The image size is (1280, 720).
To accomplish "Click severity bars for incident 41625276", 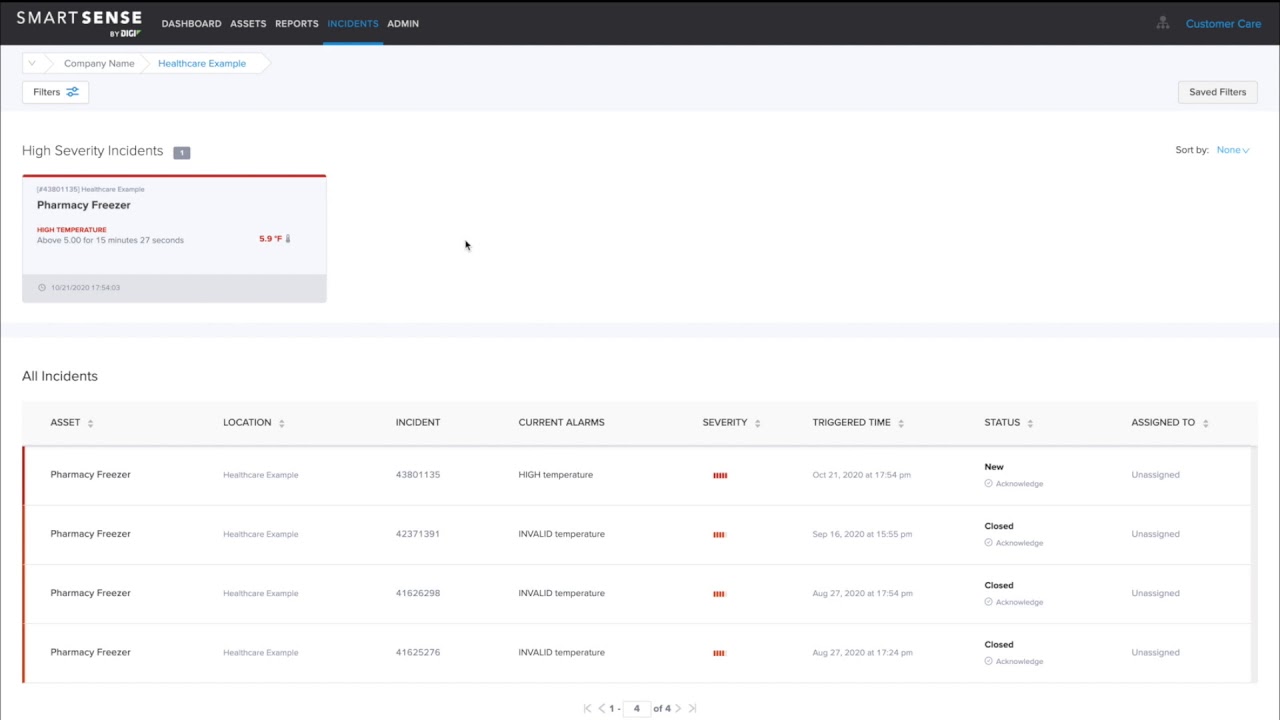I will coord(719,653).
